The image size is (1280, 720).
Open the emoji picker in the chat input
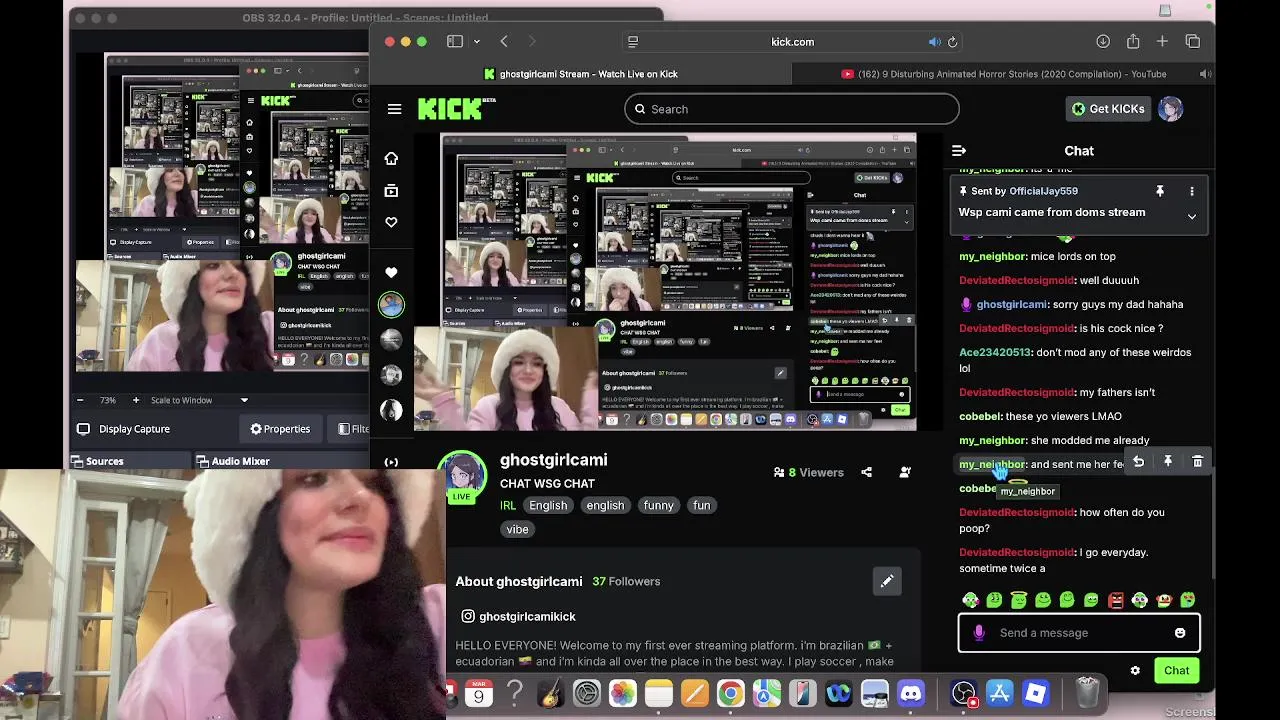(x=1180, y=632)
